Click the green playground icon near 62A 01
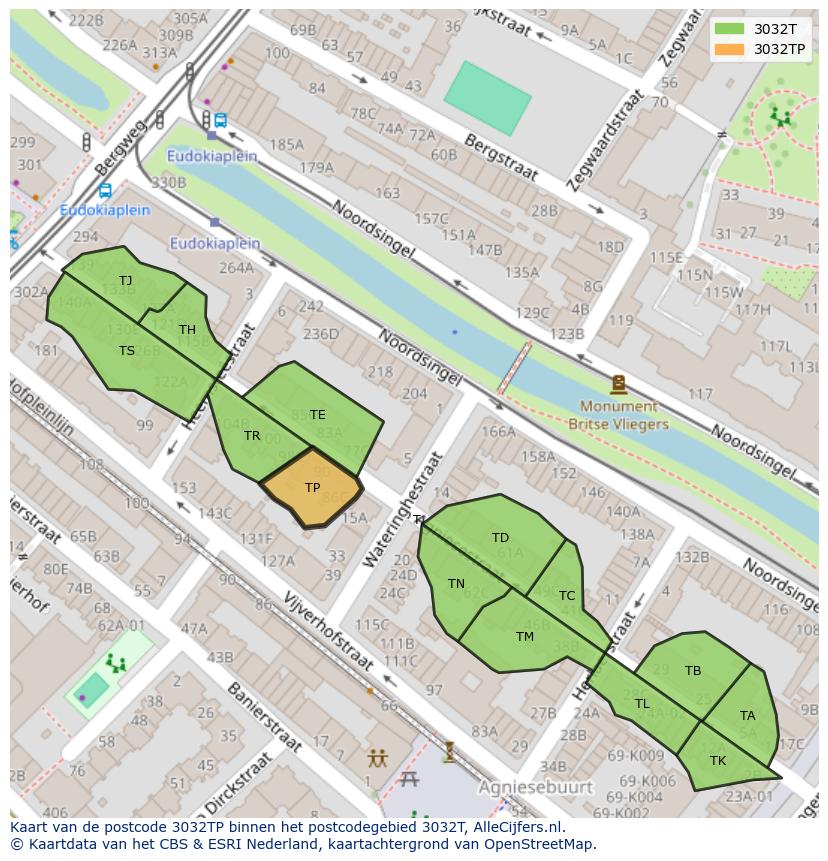 pos(114,662)
